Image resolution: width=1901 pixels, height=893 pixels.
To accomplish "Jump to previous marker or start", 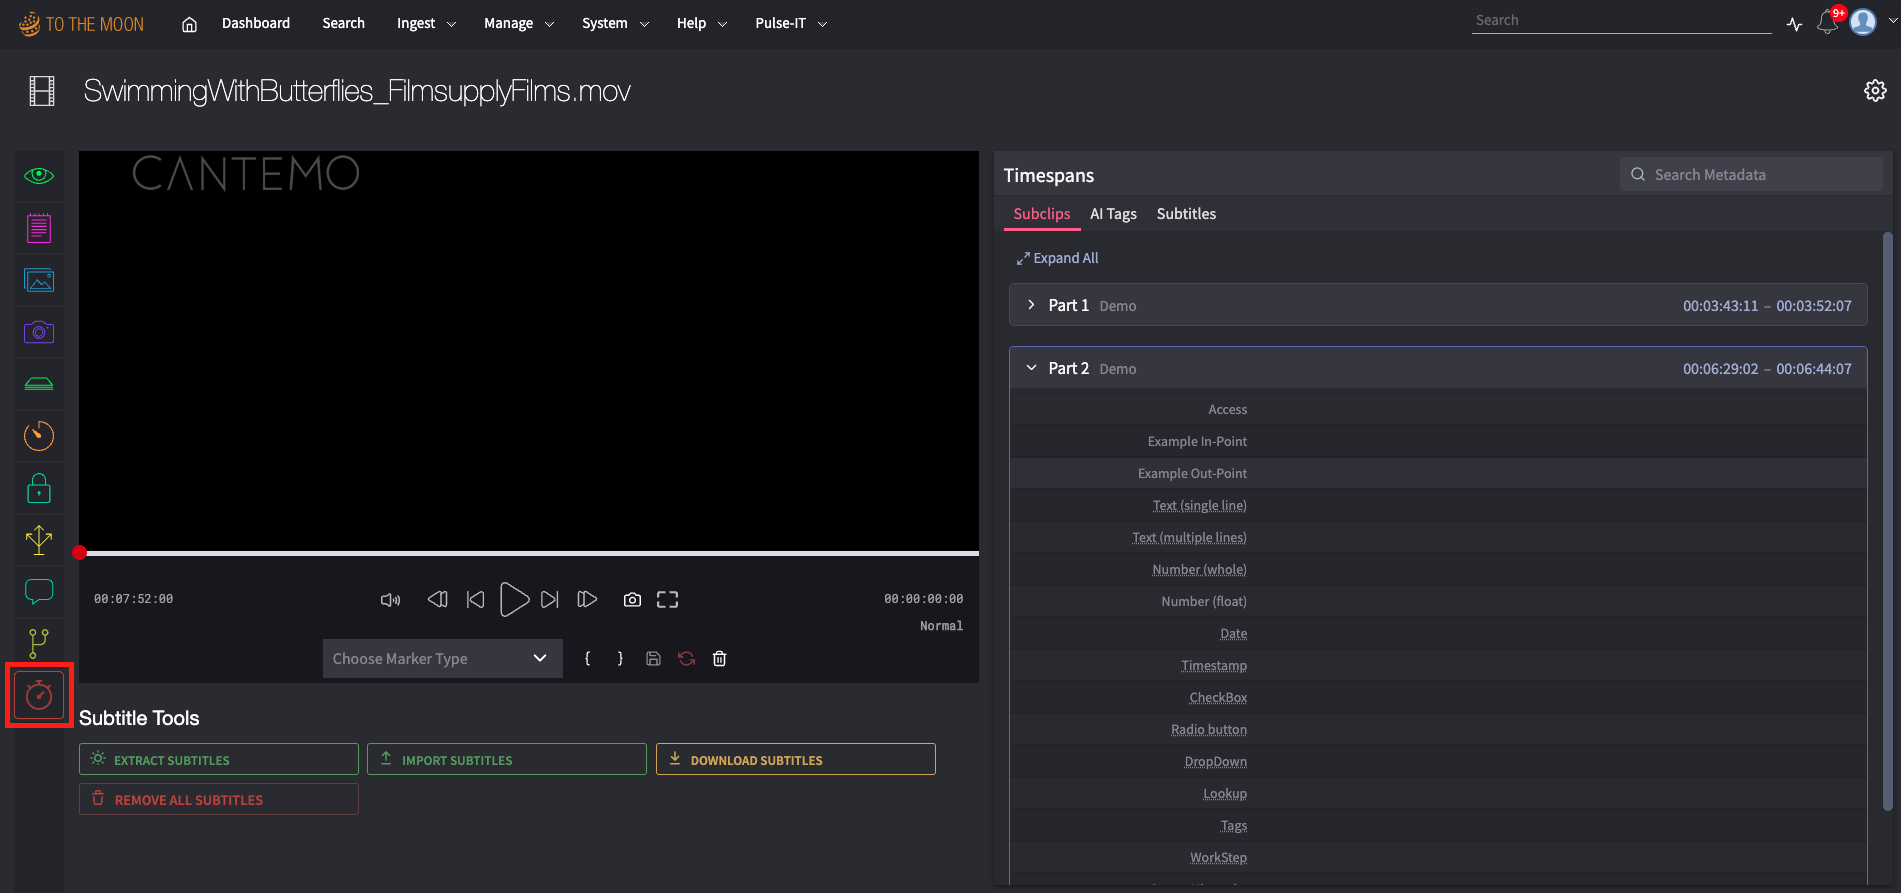I will pos(476,599).
